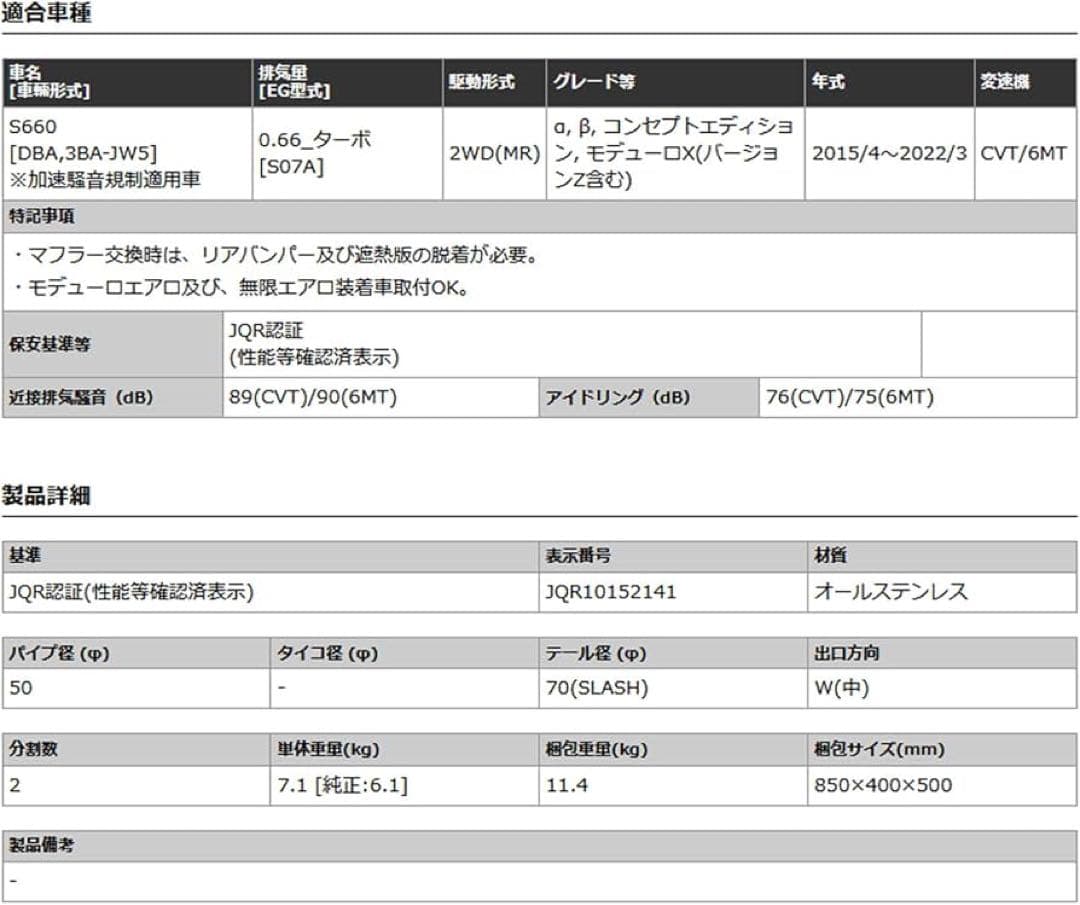Select the JQR認証(性能等確認済表示) cell under 基準
1080x905 pixels.
tap(271, 592)
